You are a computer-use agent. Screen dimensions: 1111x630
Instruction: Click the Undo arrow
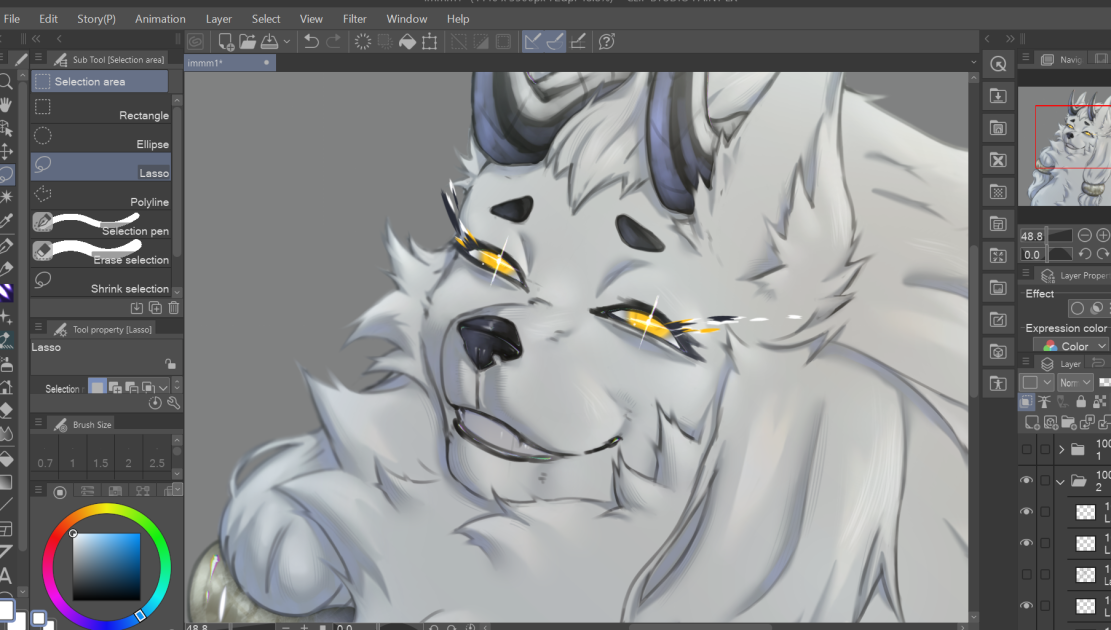pyautogui.click(x=311, y=42)
